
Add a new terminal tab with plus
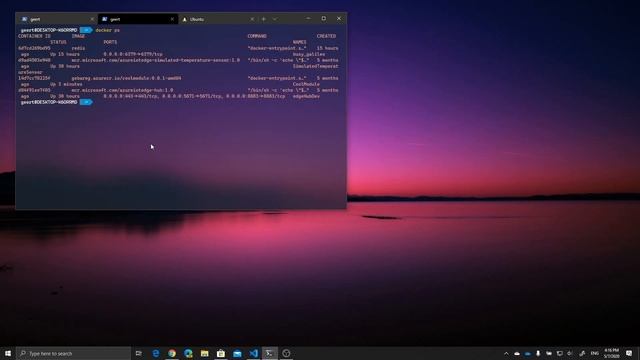click(264, 19)
